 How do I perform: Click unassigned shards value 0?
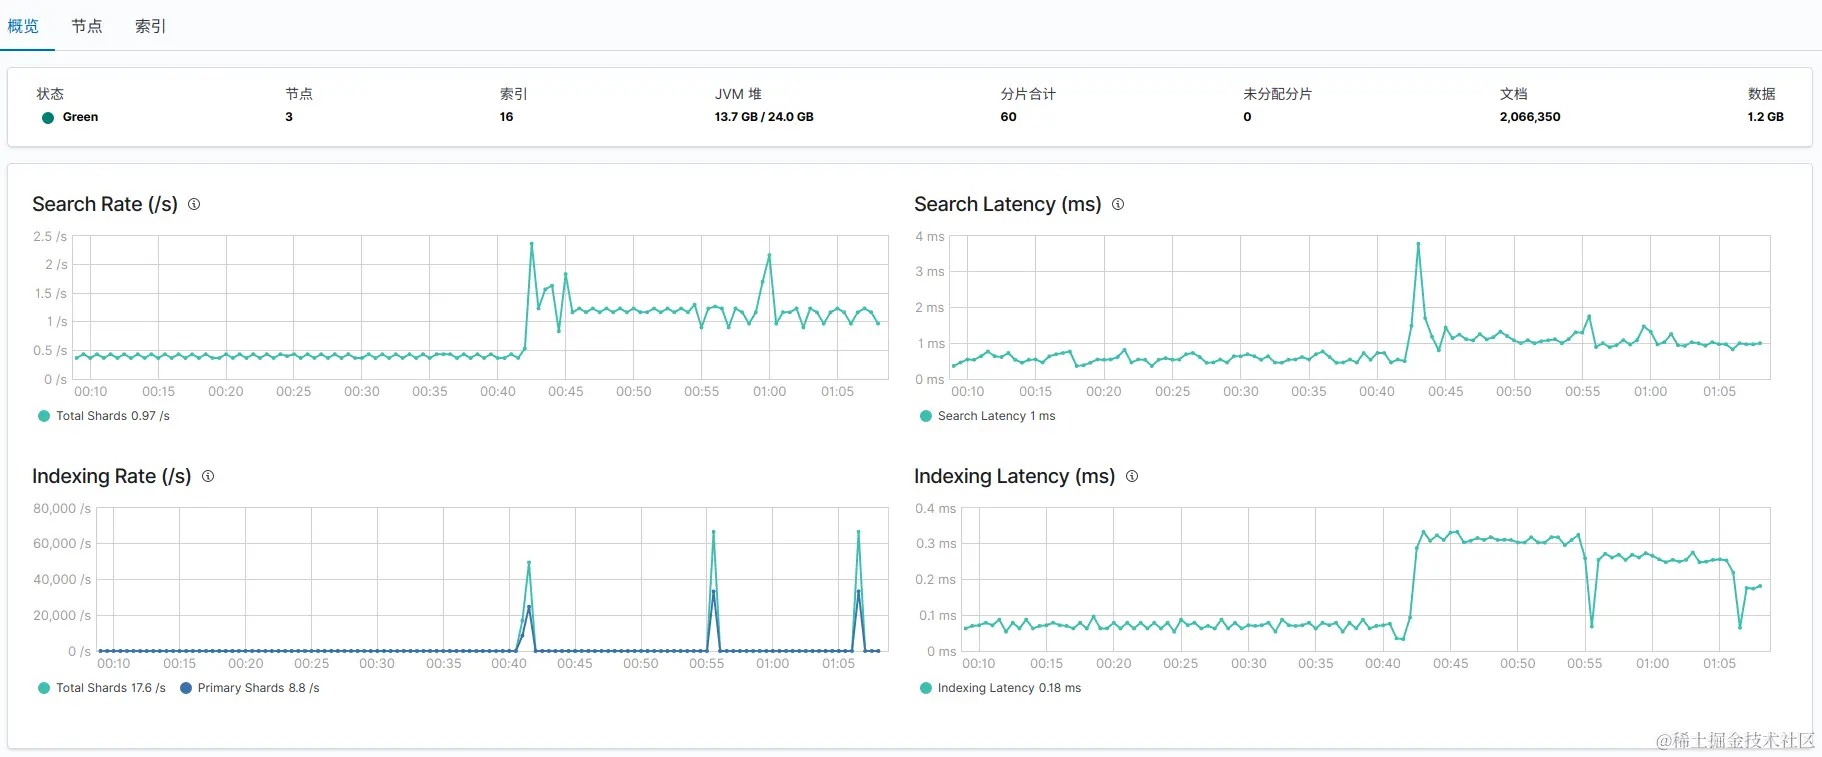tap(1247, 117)
